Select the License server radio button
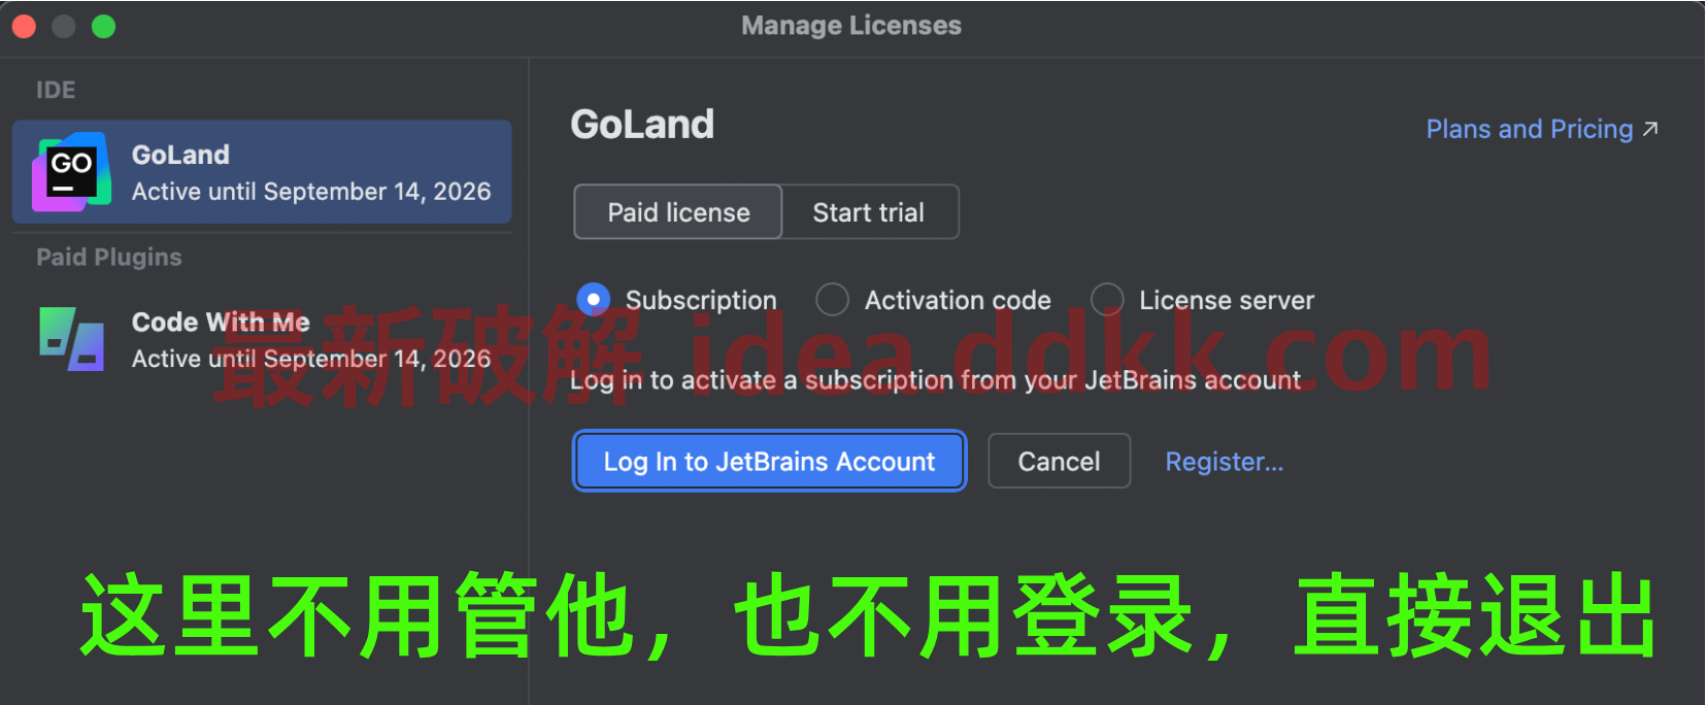 pyautogui.click(x=1107, y=299)
